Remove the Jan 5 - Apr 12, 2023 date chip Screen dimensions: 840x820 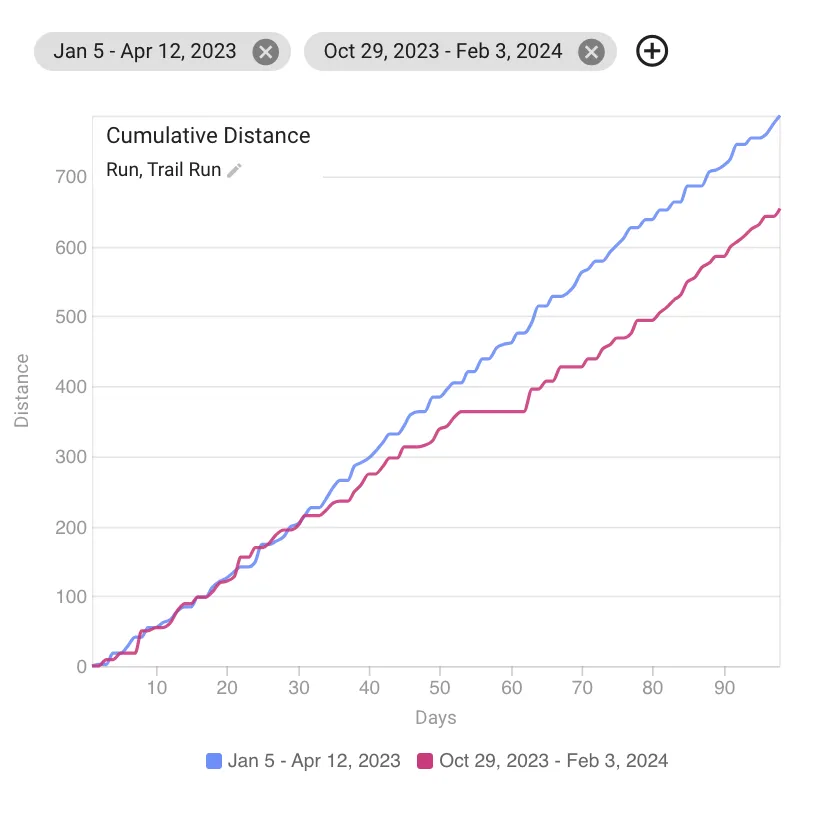pos(265,52)
